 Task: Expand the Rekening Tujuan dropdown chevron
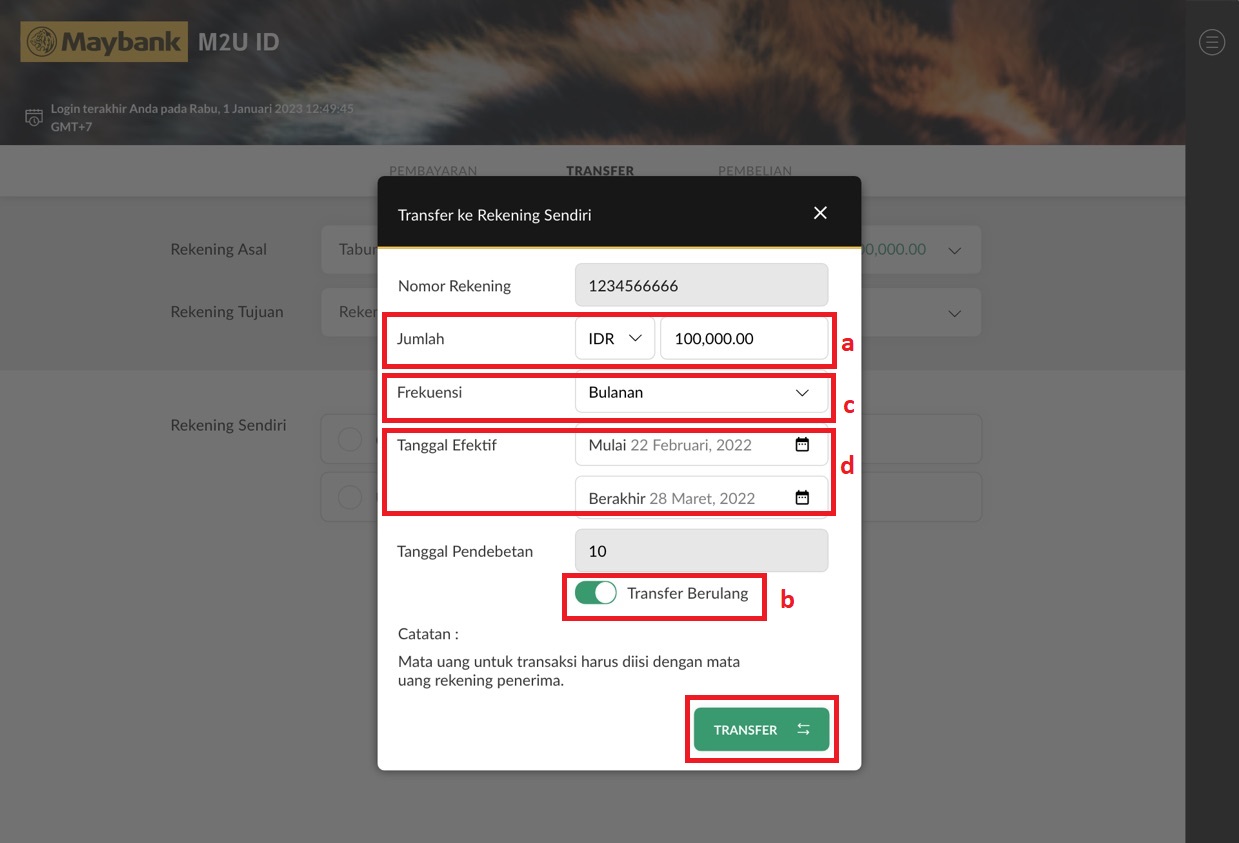(954, 313)
